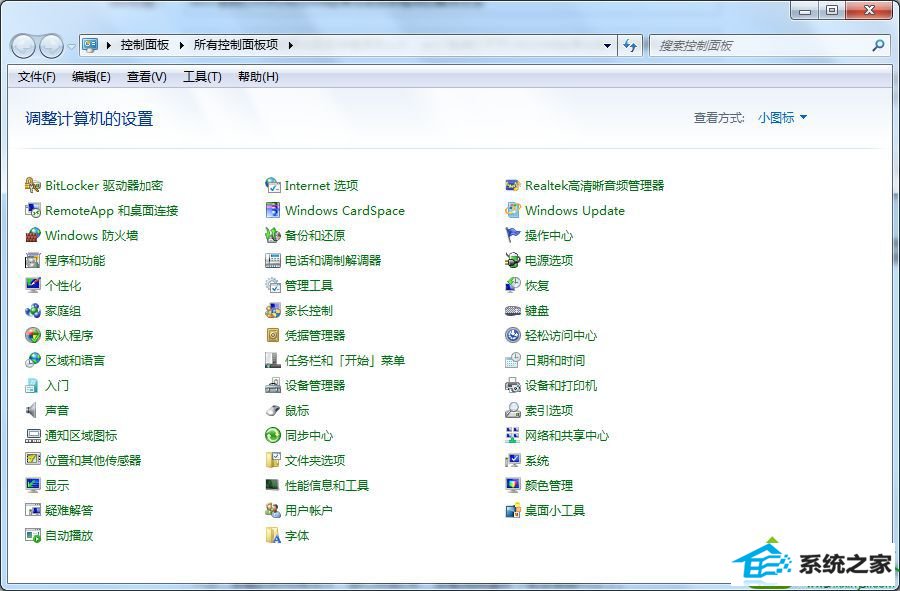Open the 编辑(E) menu
The height and width of the screenshot is (591, 900).
(91, 77)
